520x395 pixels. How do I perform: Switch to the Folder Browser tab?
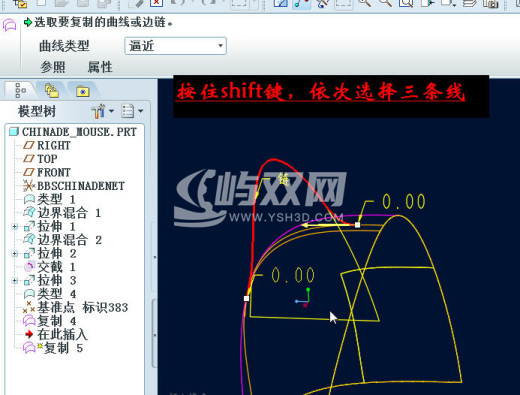52,91
